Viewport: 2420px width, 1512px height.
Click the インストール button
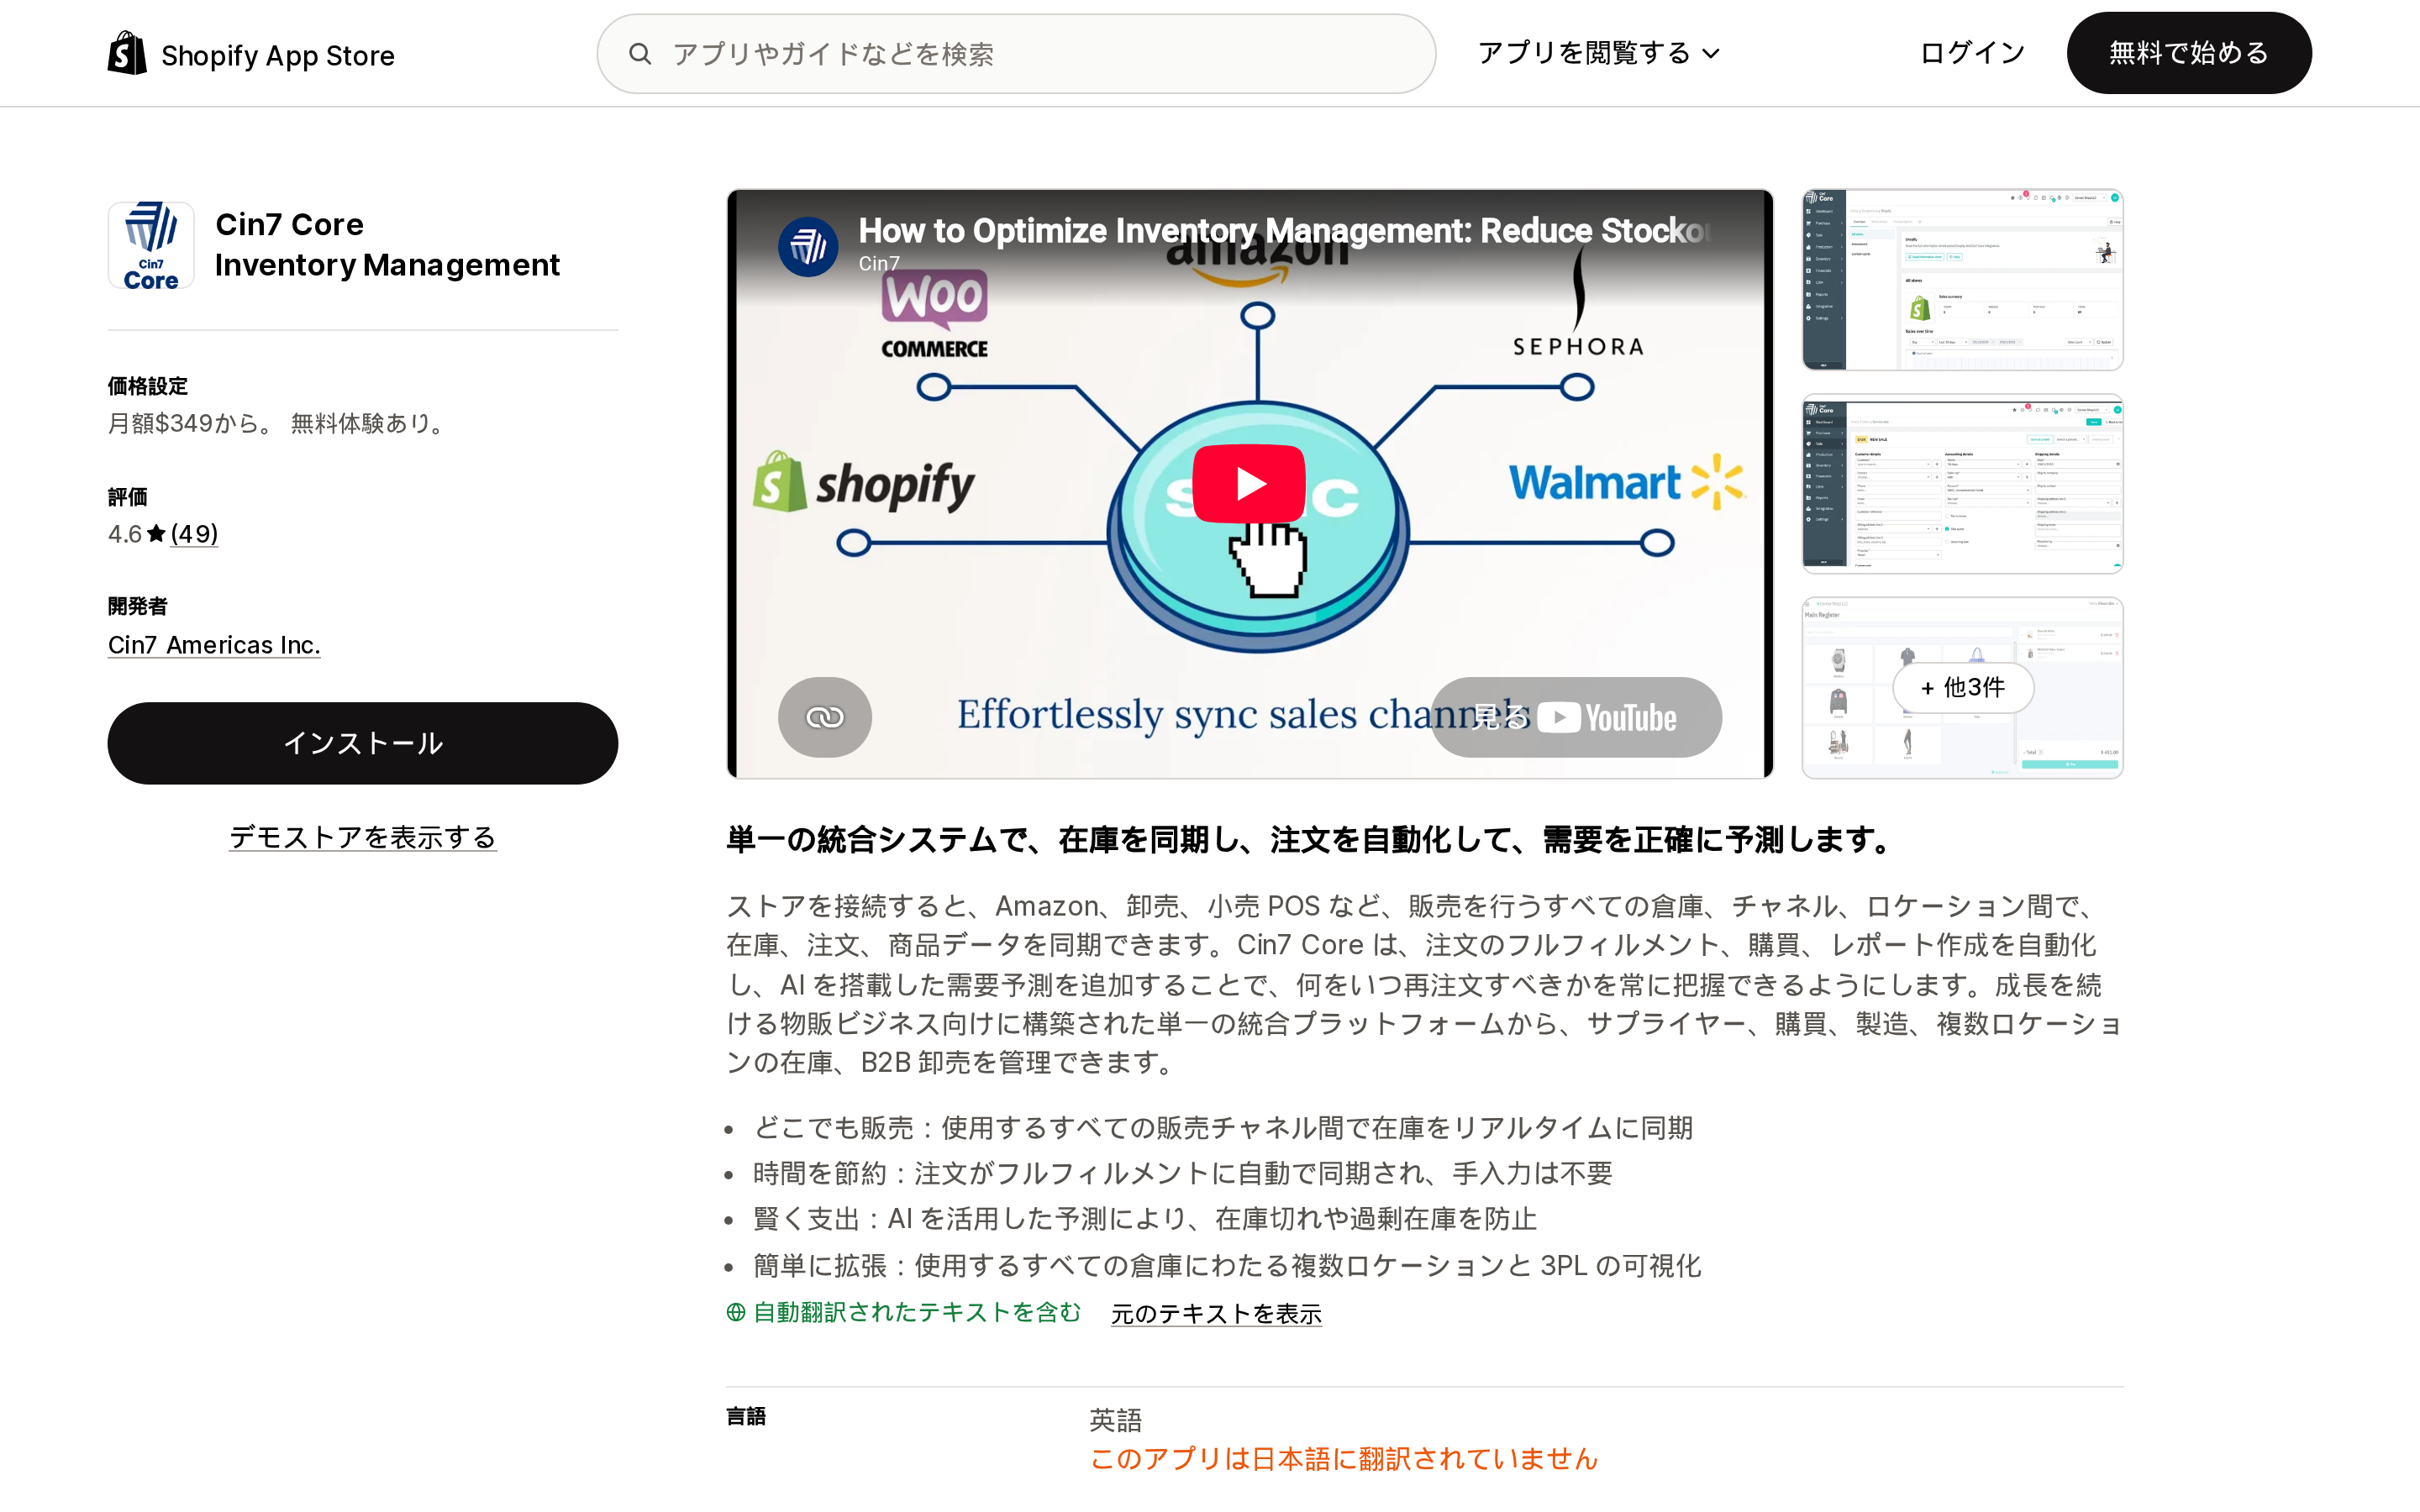tap(363, 743)
